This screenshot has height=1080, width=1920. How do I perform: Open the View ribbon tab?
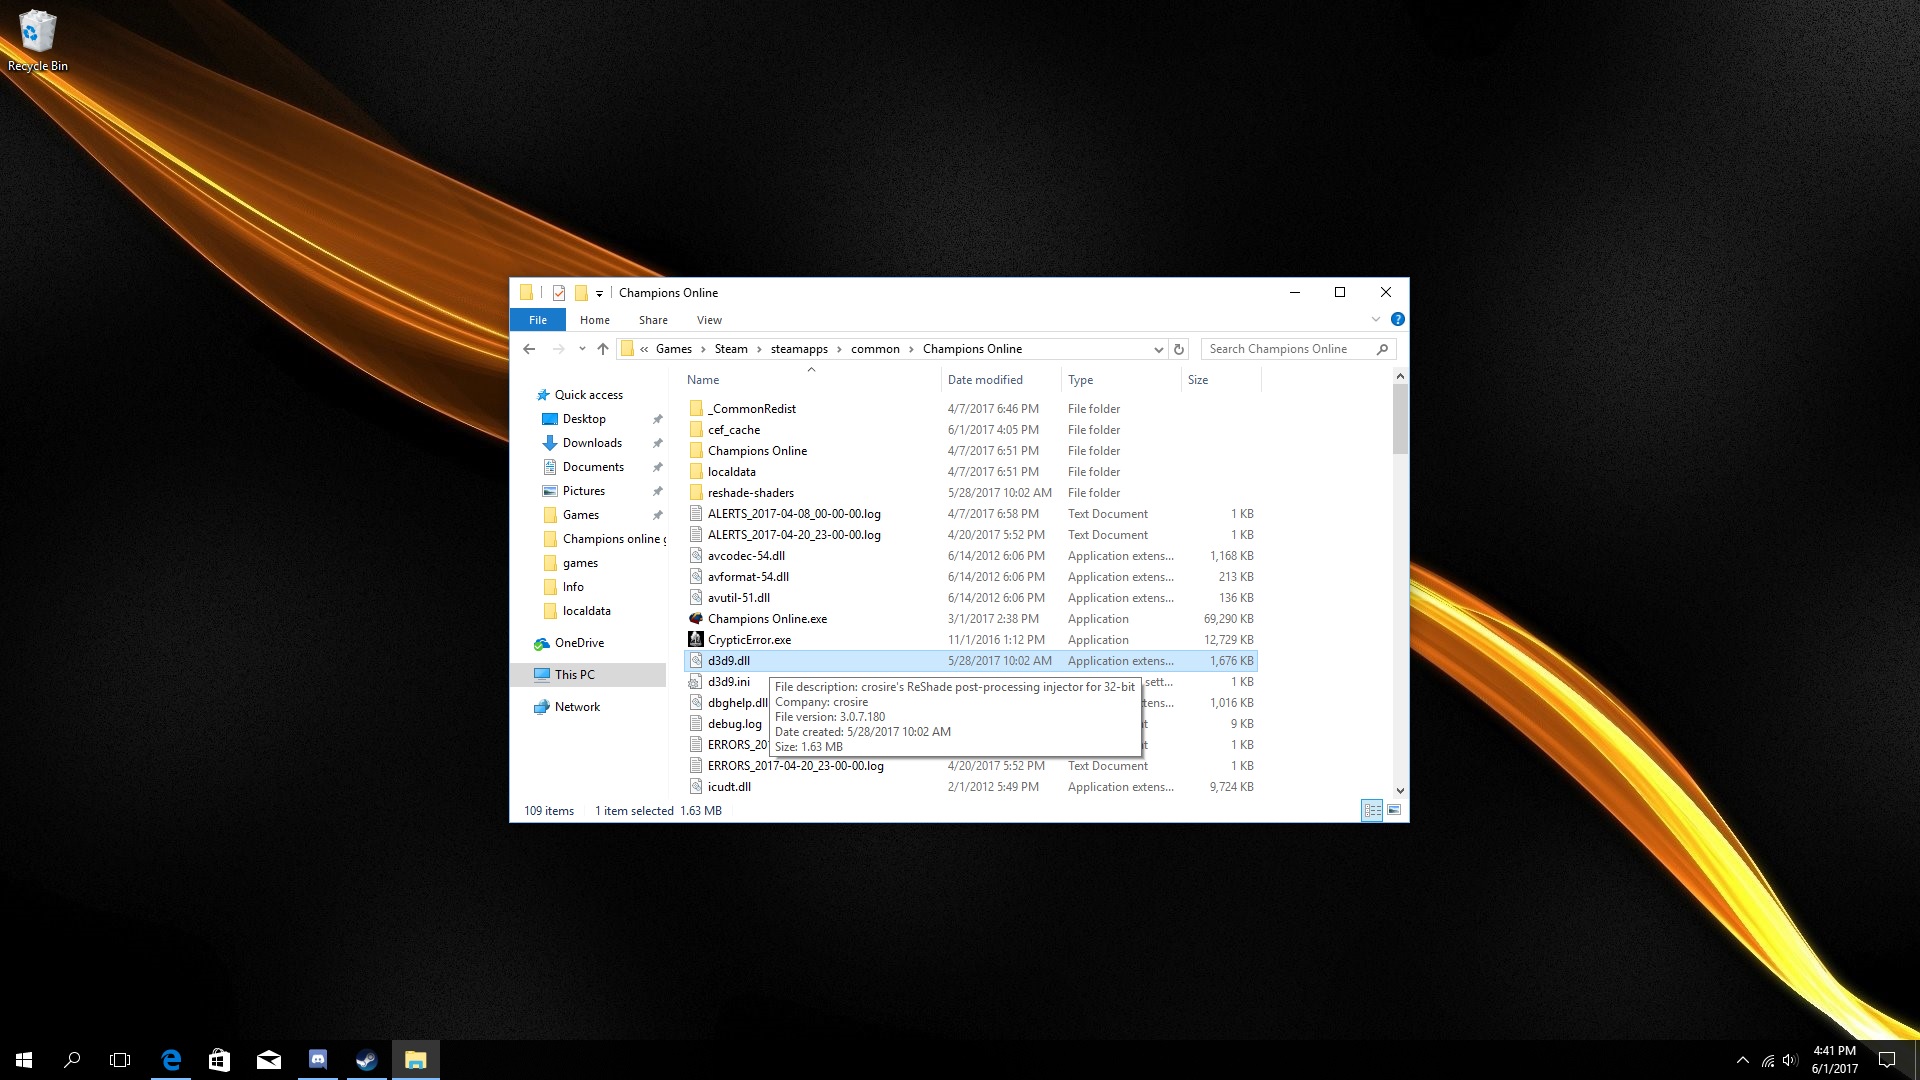(x=709, y=320)
